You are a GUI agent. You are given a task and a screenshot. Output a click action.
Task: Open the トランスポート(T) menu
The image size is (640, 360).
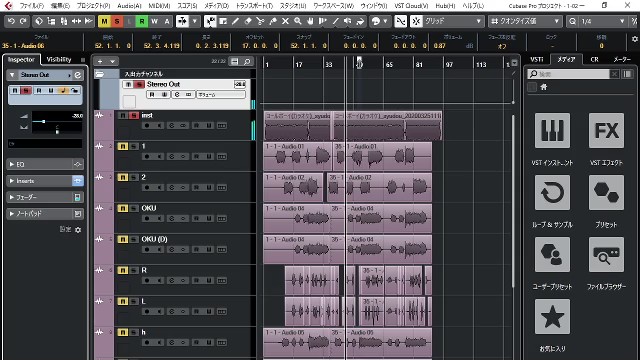(x=254, y=6)
